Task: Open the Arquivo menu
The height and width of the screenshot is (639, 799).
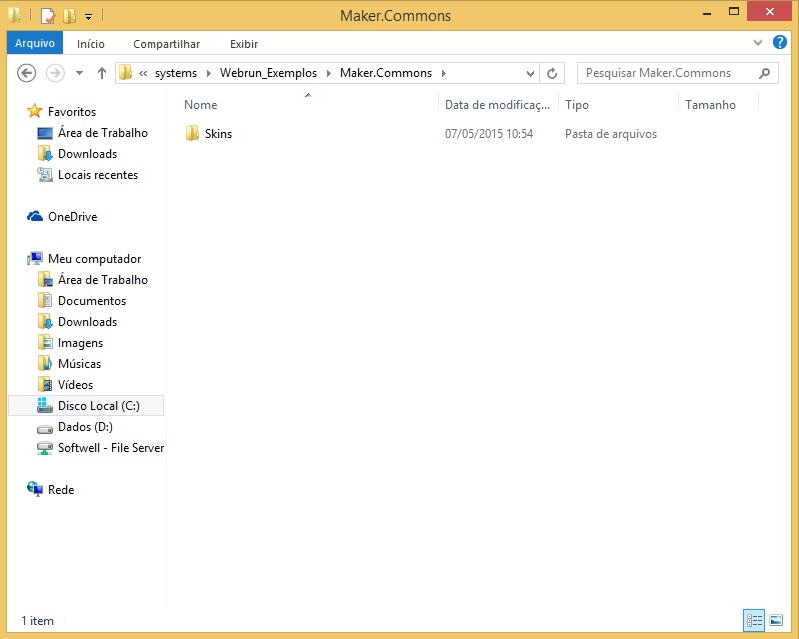Action: (34, 44)
